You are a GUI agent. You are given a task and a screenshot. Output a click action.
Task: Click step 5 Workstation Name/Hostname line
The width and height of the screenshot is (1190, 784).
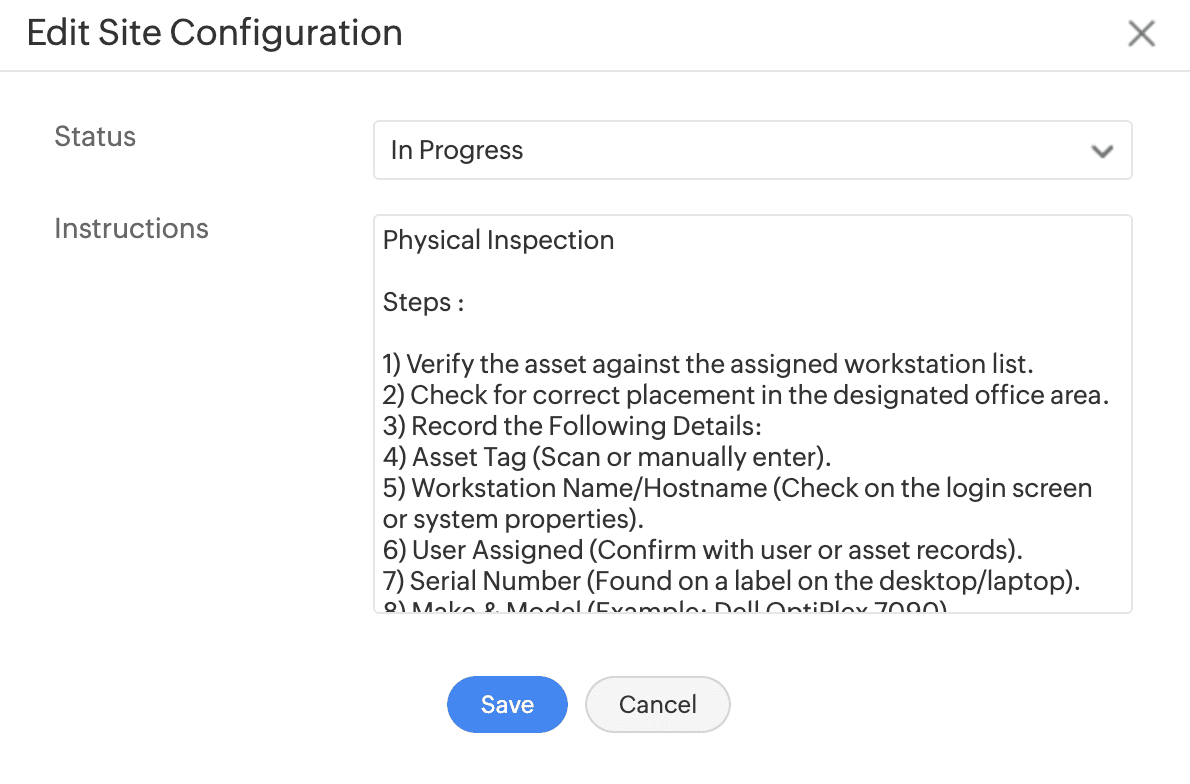pos(737,489)
